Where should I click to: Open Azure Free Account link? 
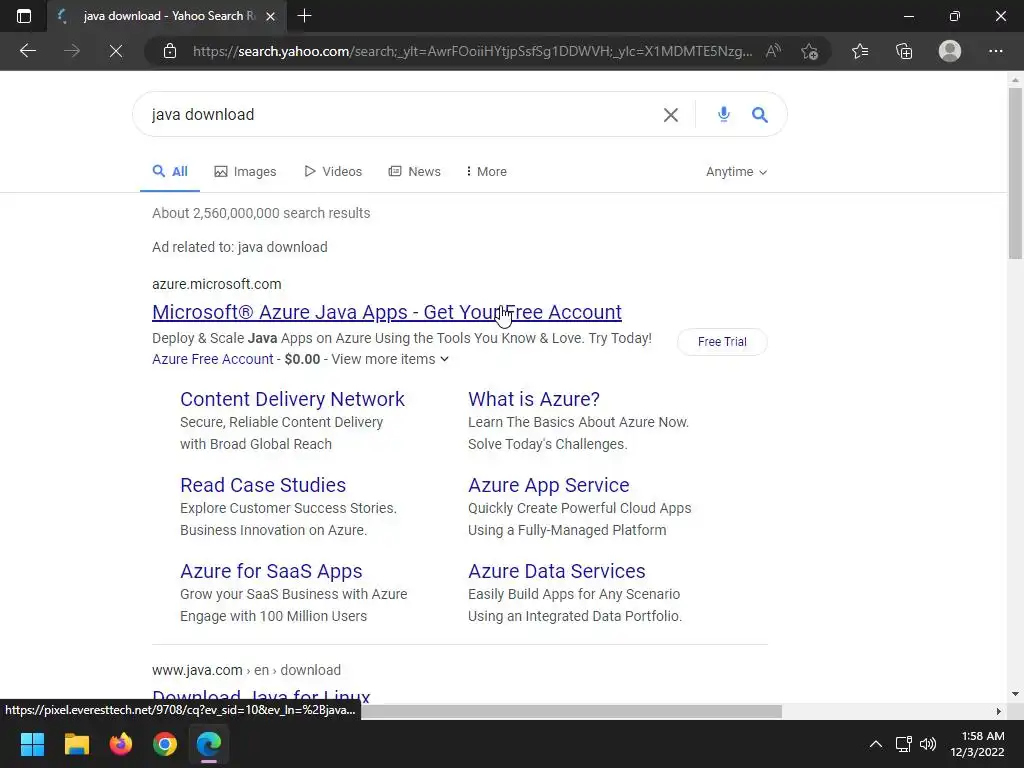213,359
